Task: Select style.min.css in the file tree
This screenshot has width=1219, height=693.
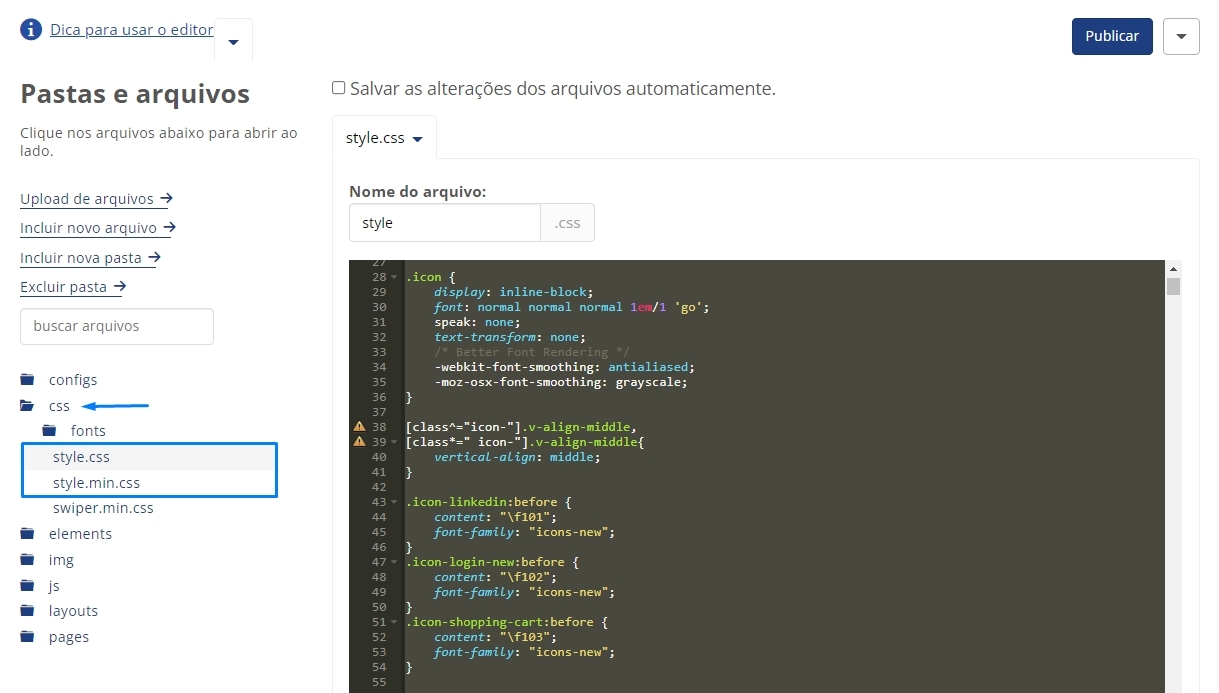Action: (x=96, y=483)
